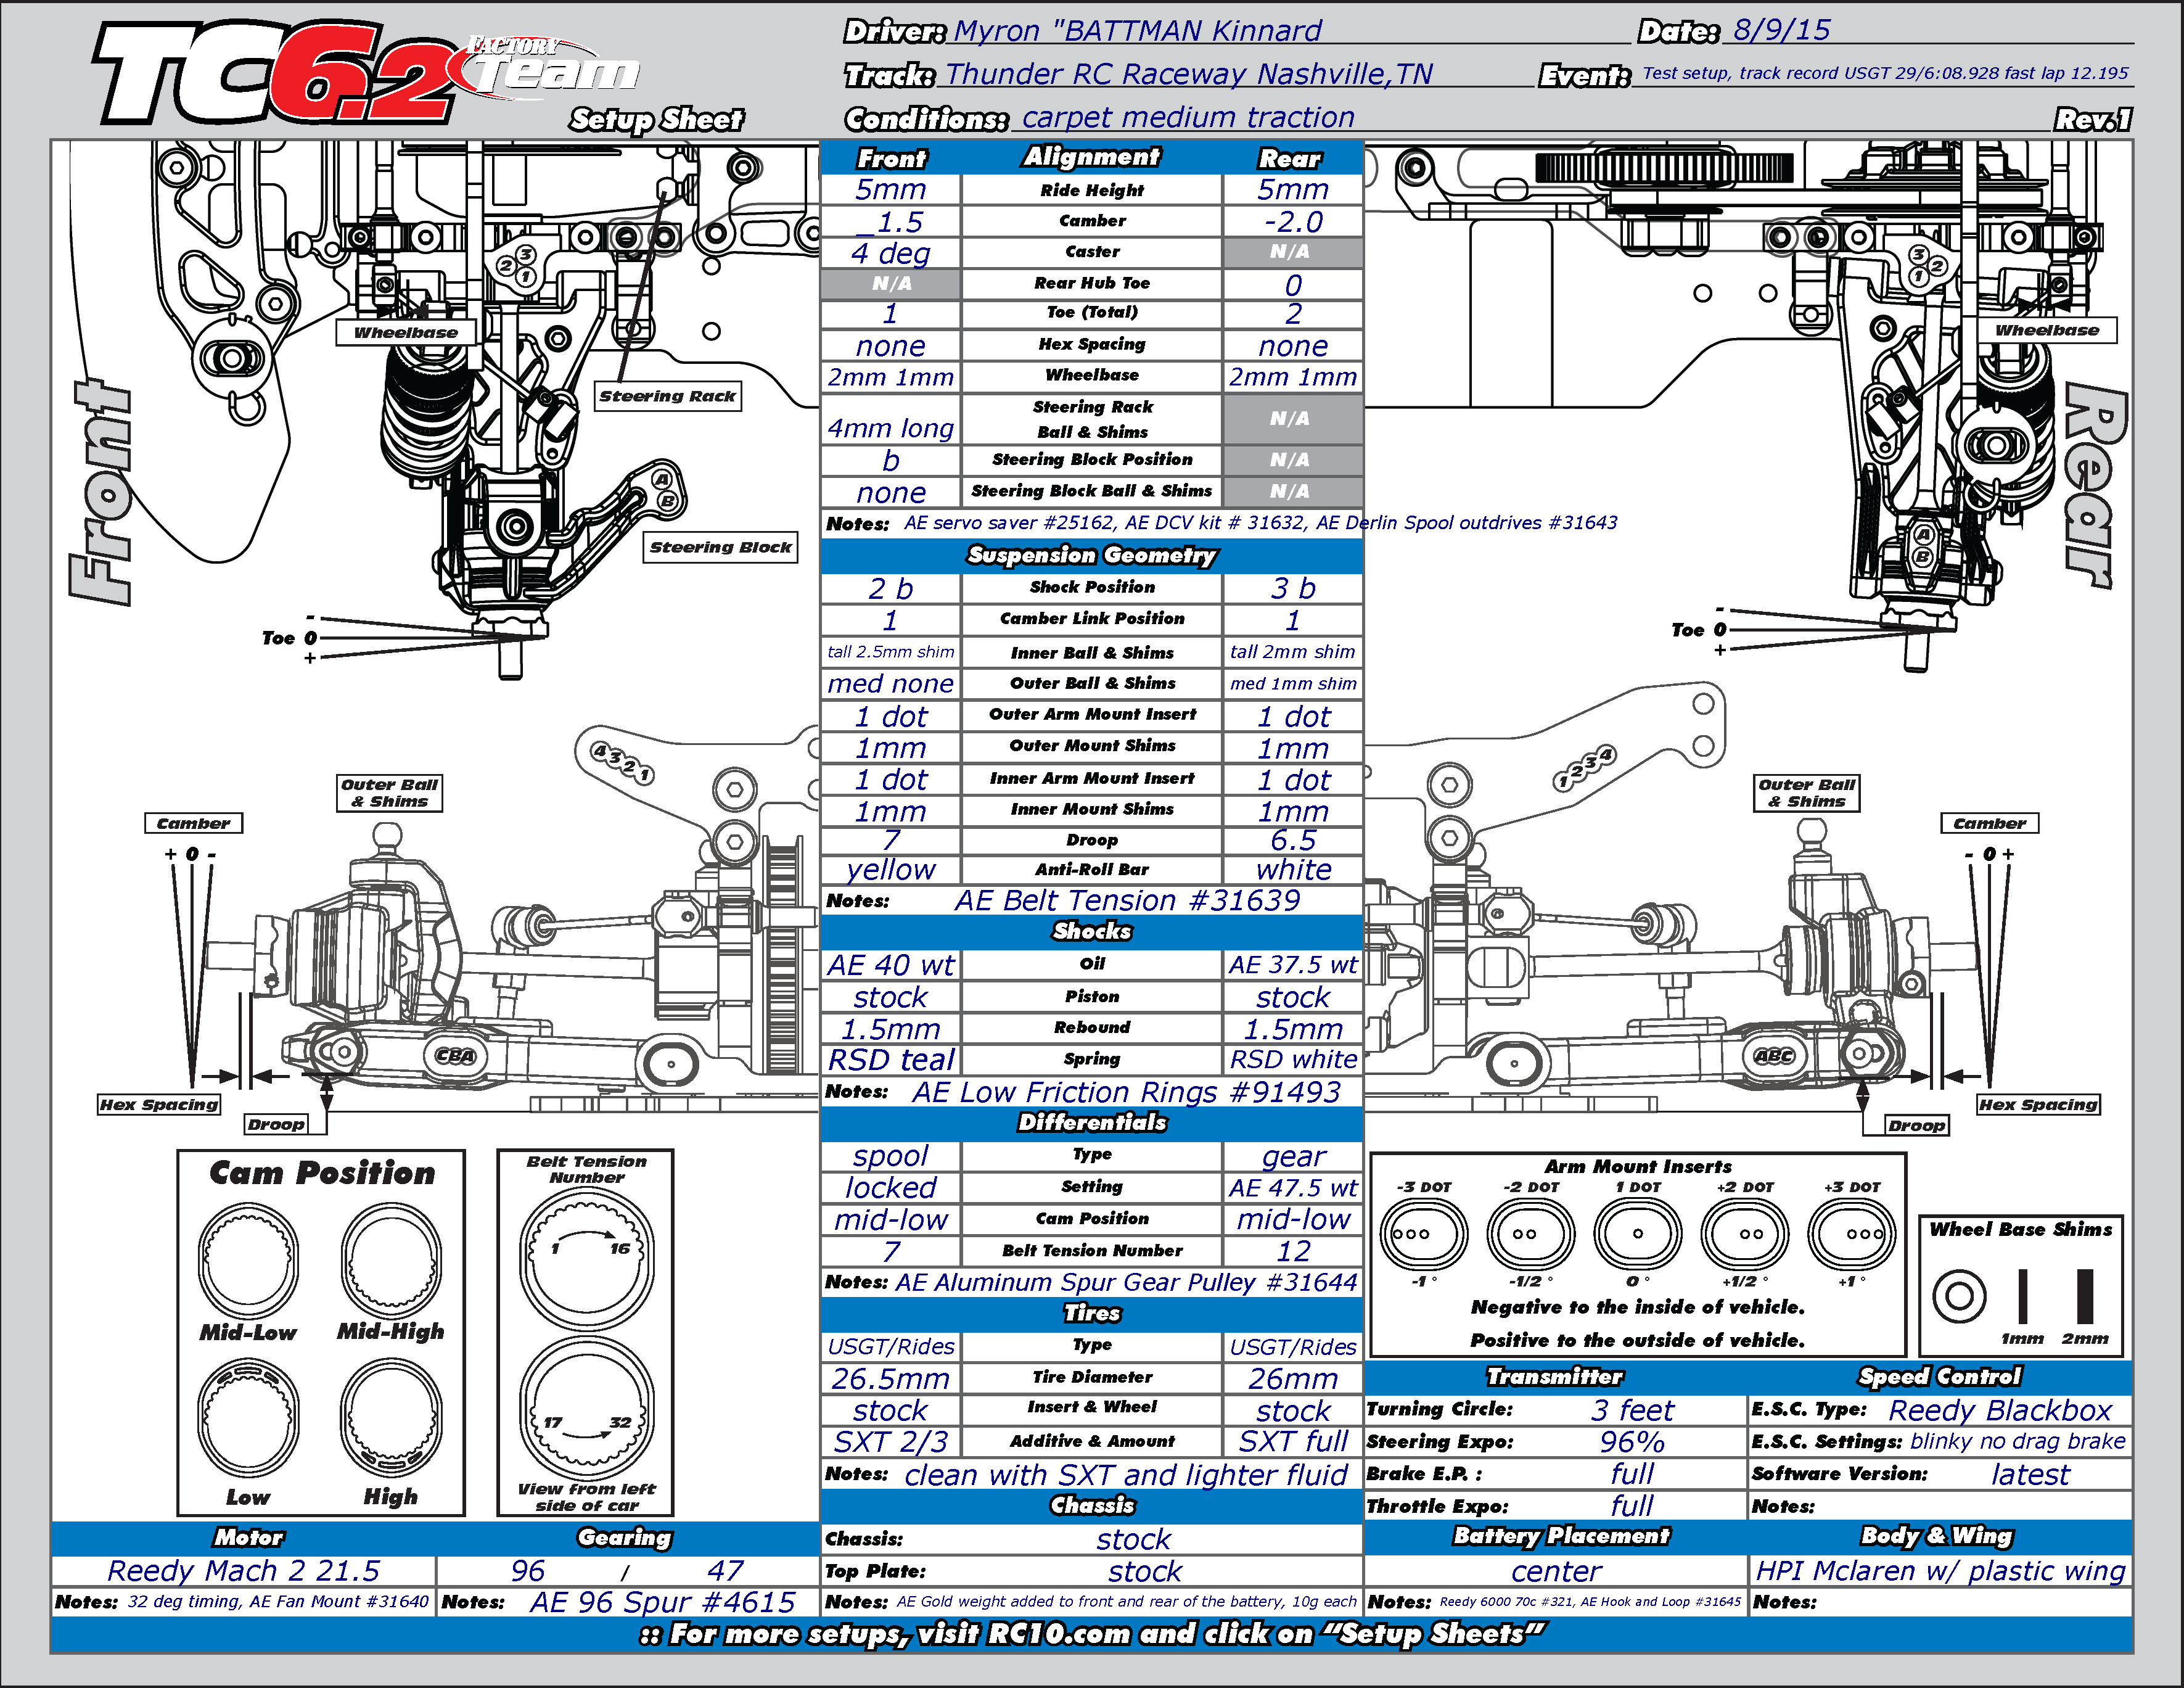This screenshot has height=1688, width=2184.
Task: Click the spur gearing value 96
Action: pos(528,1571)
